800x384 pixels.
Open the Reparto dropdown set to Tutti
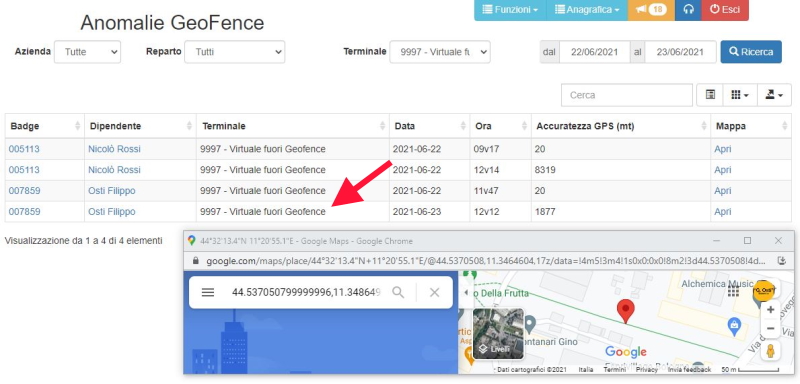coord(235,52)
